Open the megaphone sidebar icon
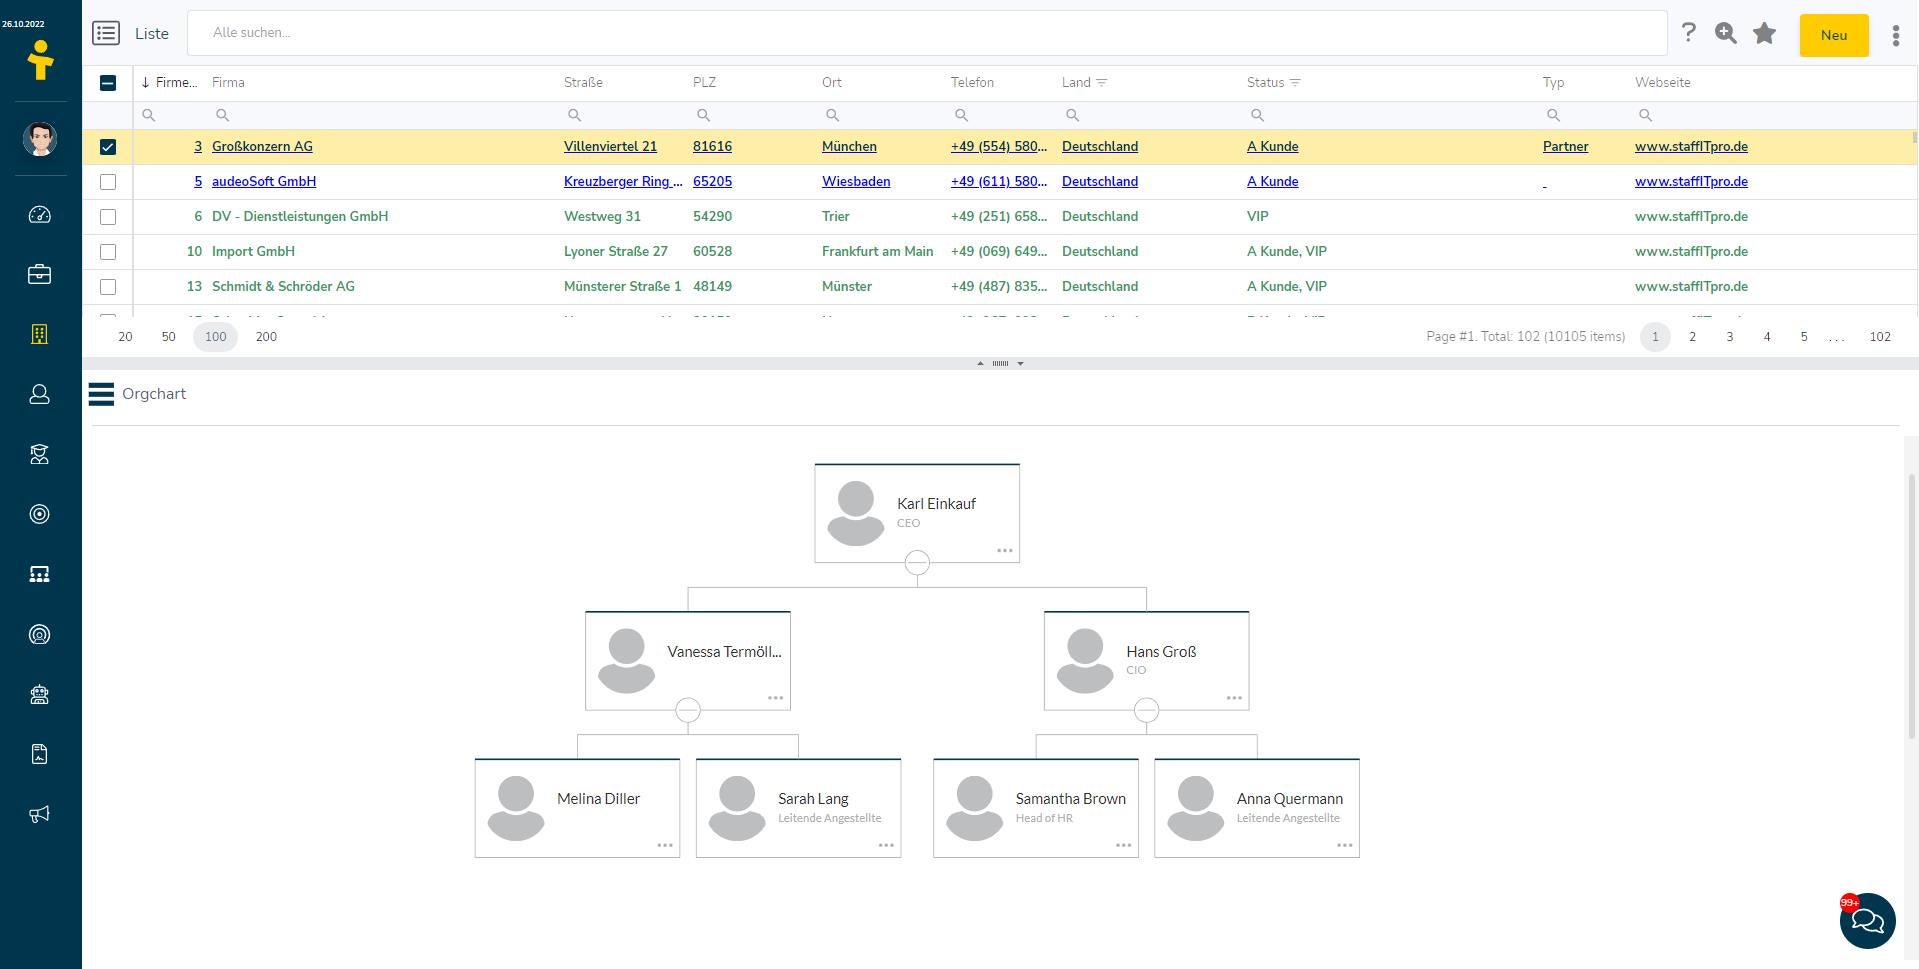This screenshot has width=1919, height=969. click(x=40, y=814)
